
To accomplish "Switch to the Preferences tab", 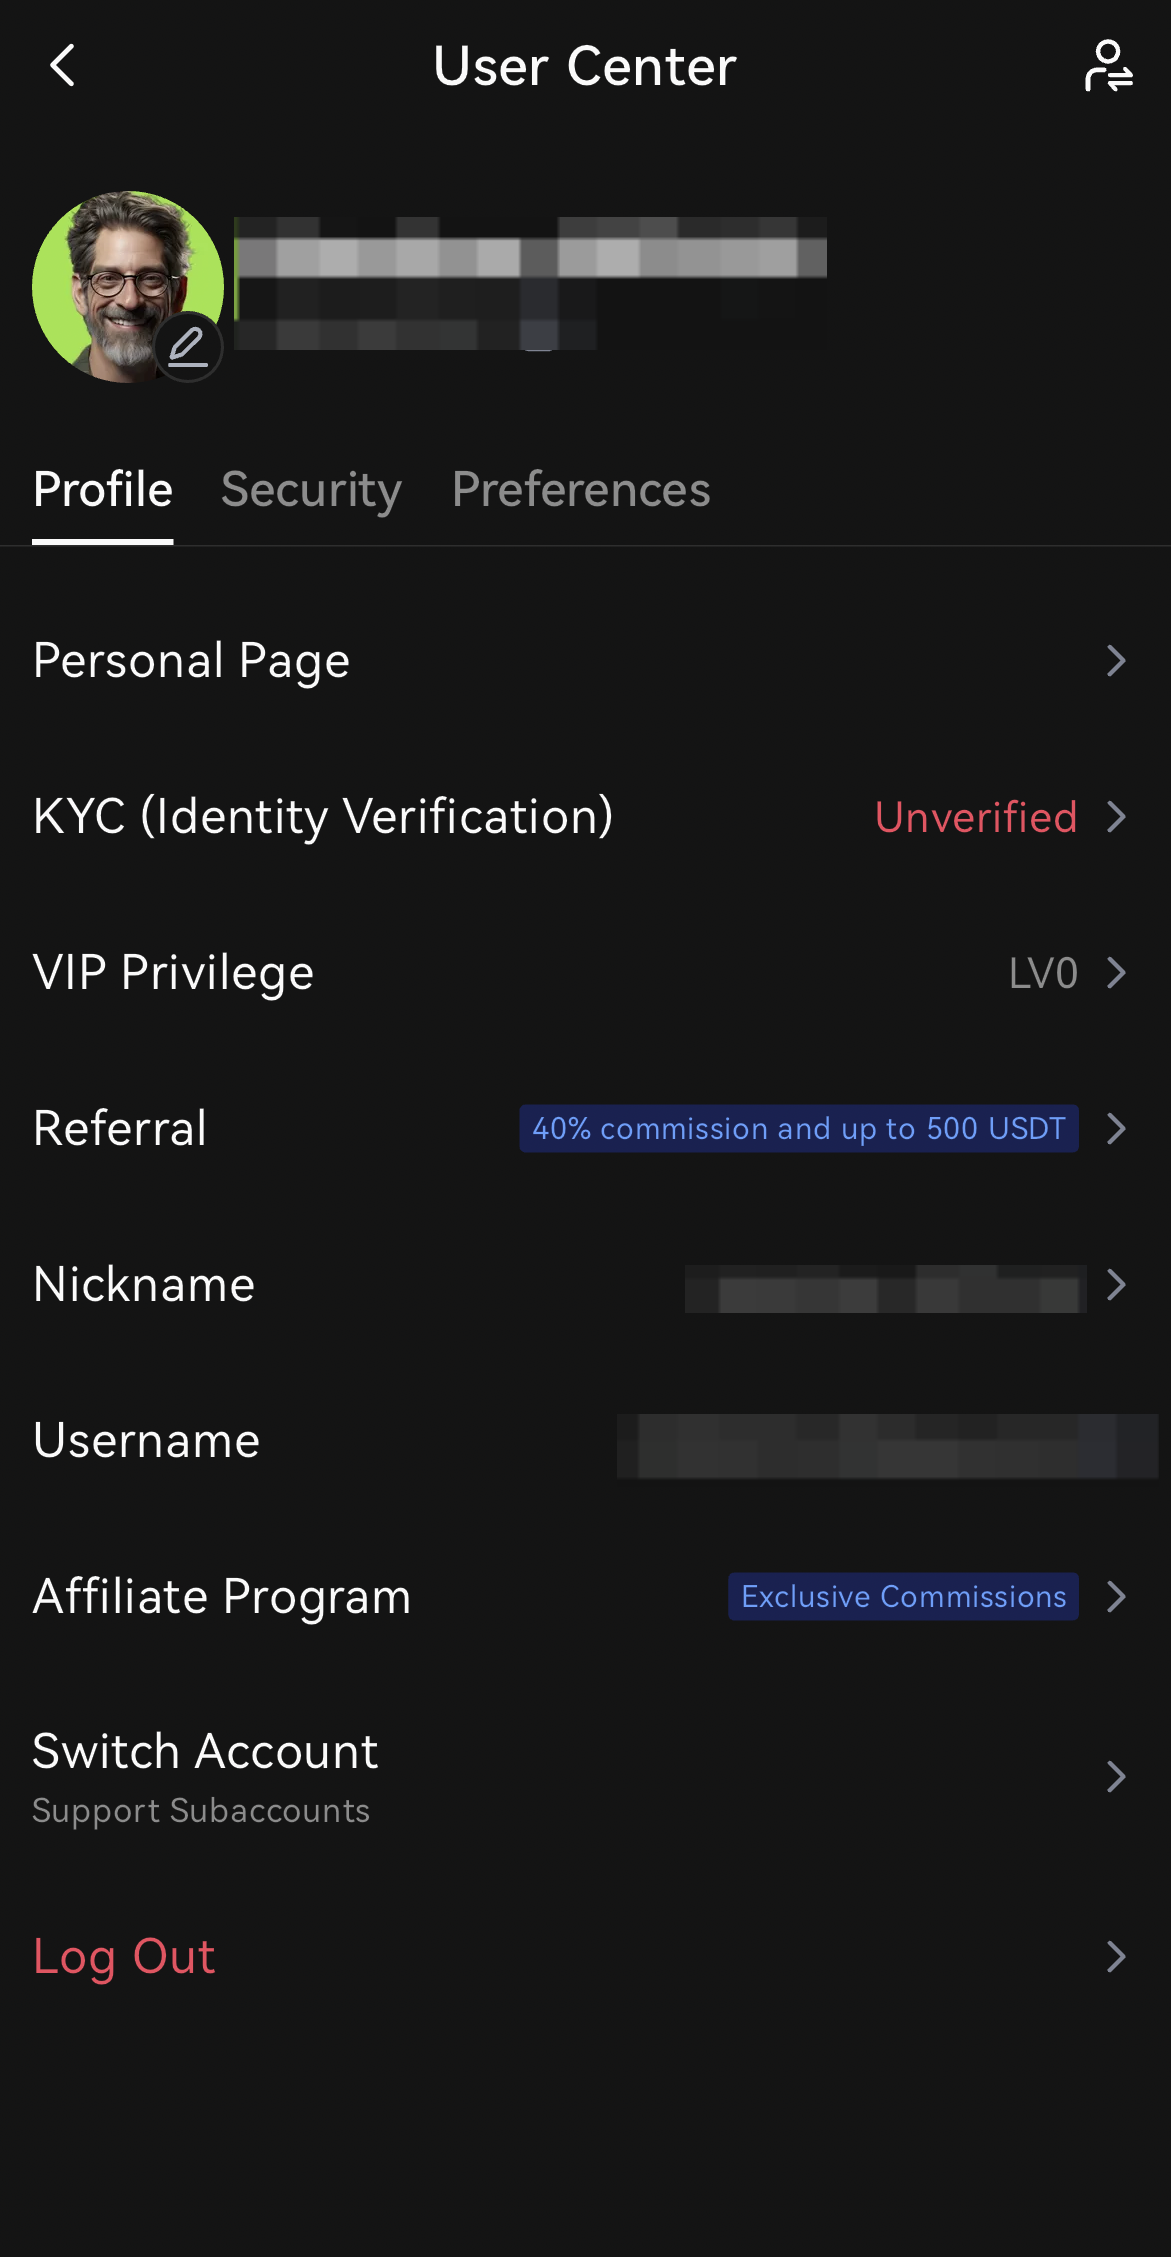I will click(x=581, y=490).
